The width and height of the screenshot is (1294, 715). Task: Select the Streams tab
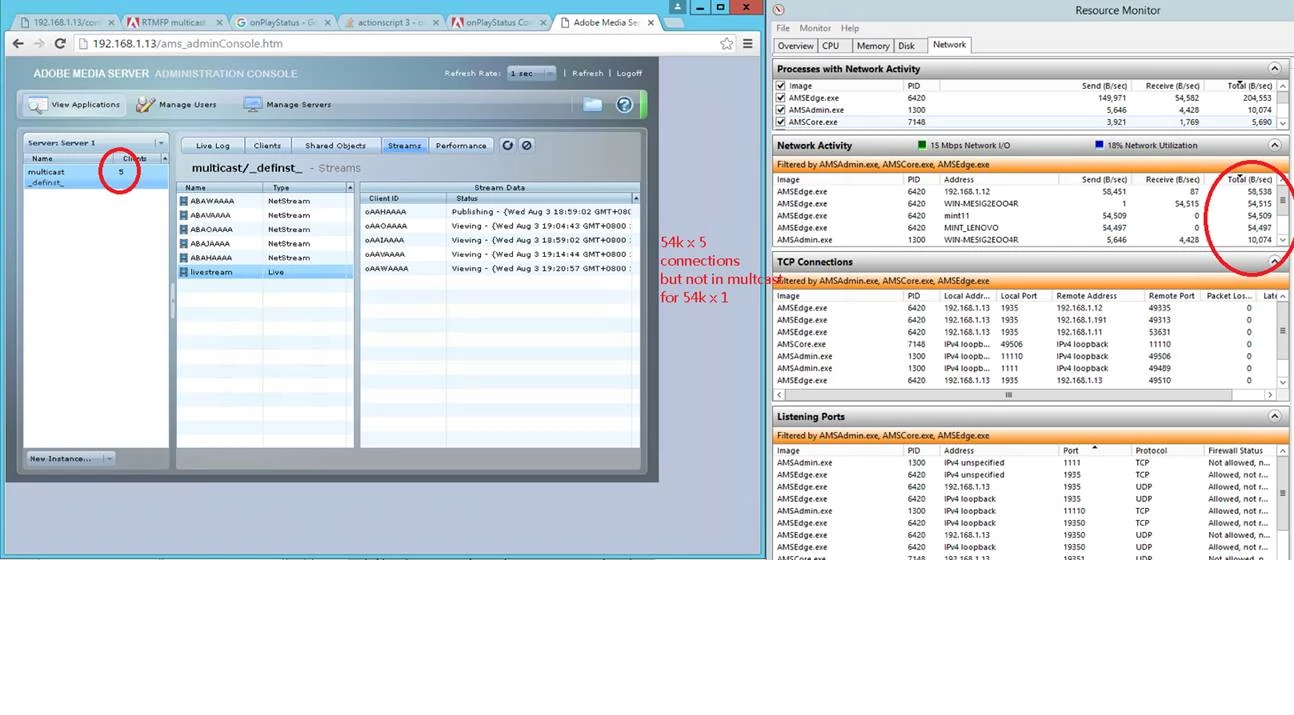coord(404,146)
